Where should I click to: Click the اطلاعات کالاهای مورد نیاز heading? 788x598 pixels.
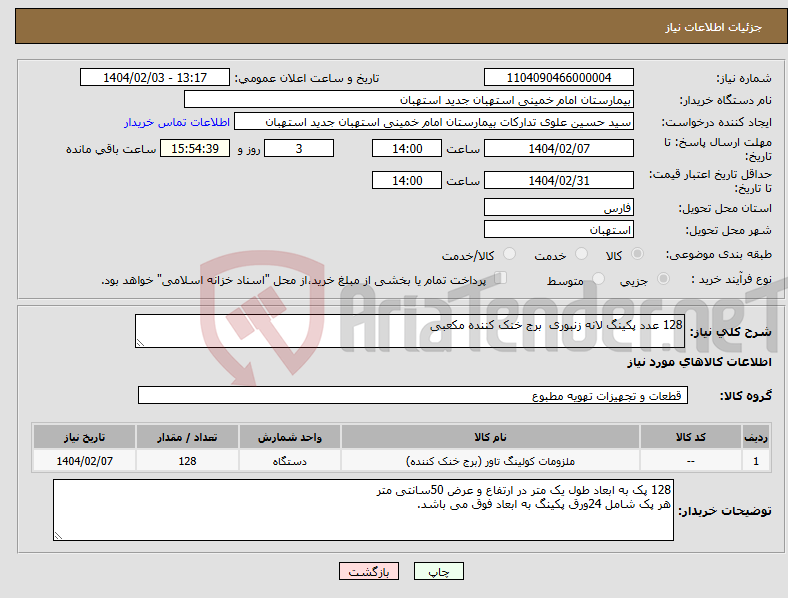pyautogui.click(x=699, y=362)
